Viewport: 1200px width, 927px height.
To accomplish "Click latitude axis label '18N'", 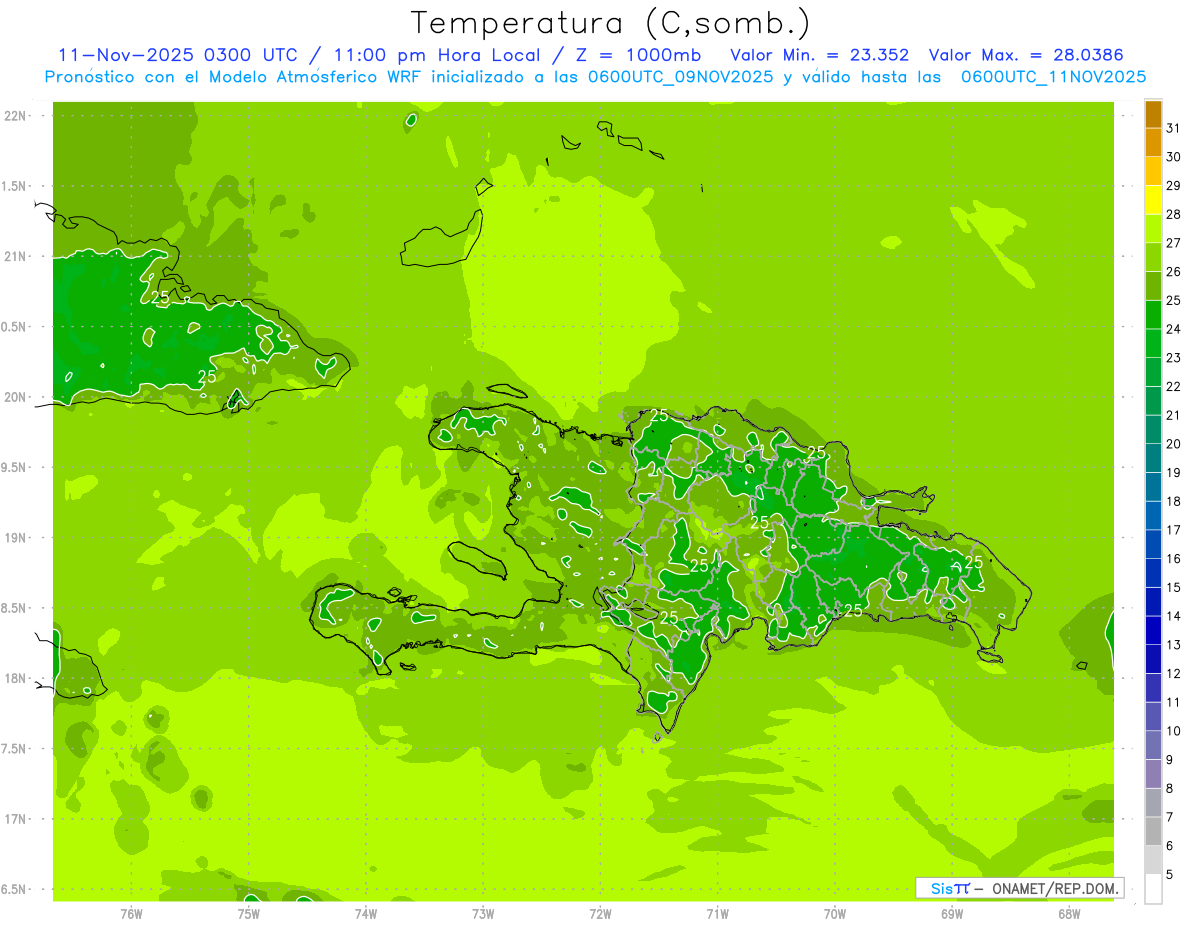I will 15,679.
